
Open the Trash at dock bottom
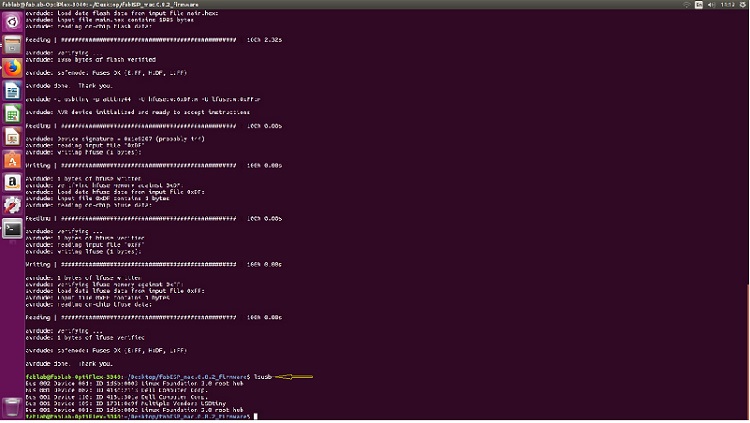[12, 408]
